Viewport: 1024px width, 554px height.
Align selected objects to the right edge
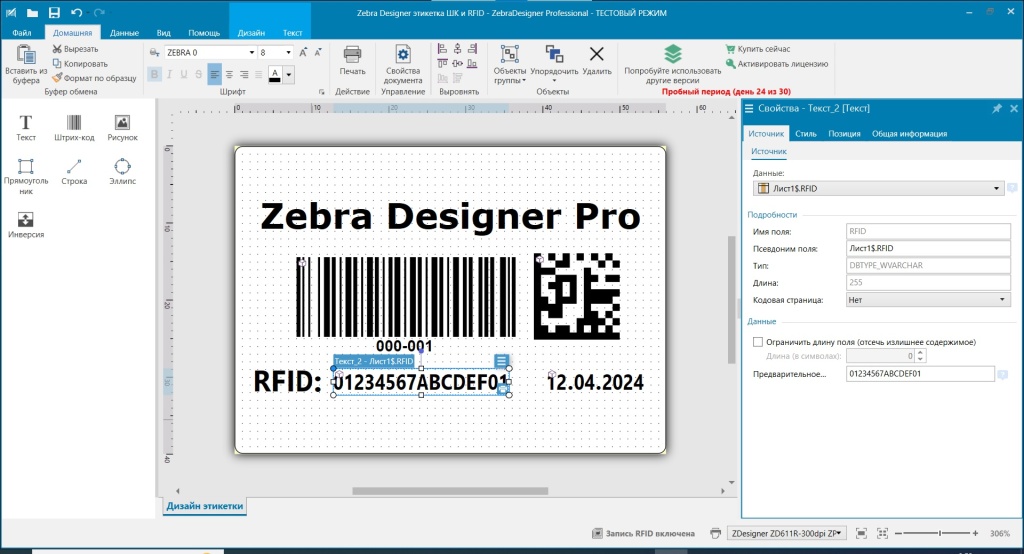(472, 49)
